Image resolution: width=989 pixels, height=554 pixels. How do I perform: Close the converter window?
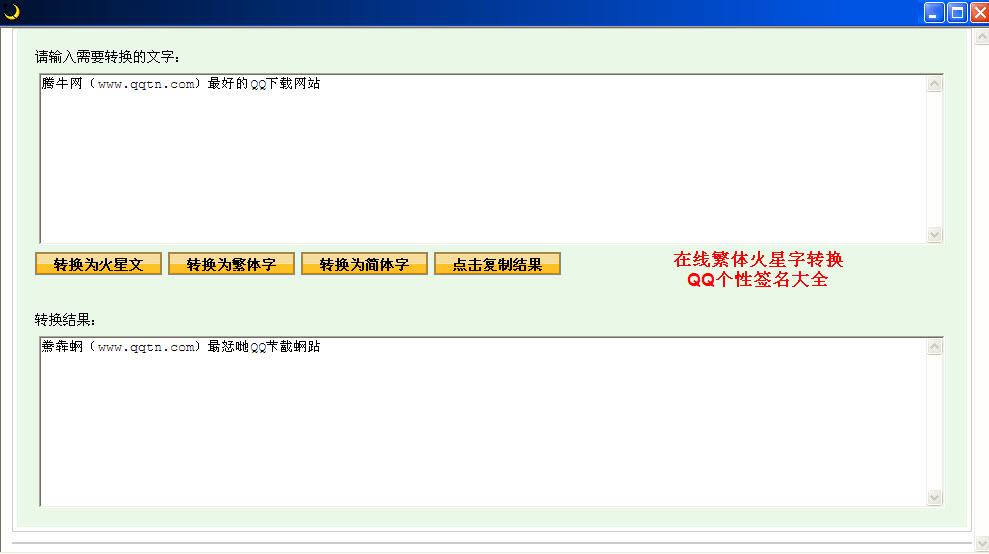[977, 12]
